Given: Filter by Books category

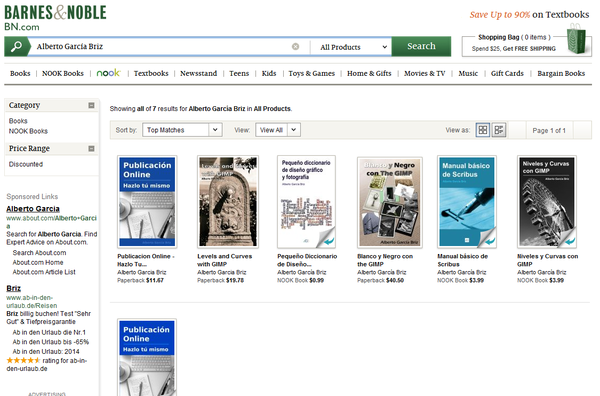Looking at the screenshot, I should (x=18, y=121).
